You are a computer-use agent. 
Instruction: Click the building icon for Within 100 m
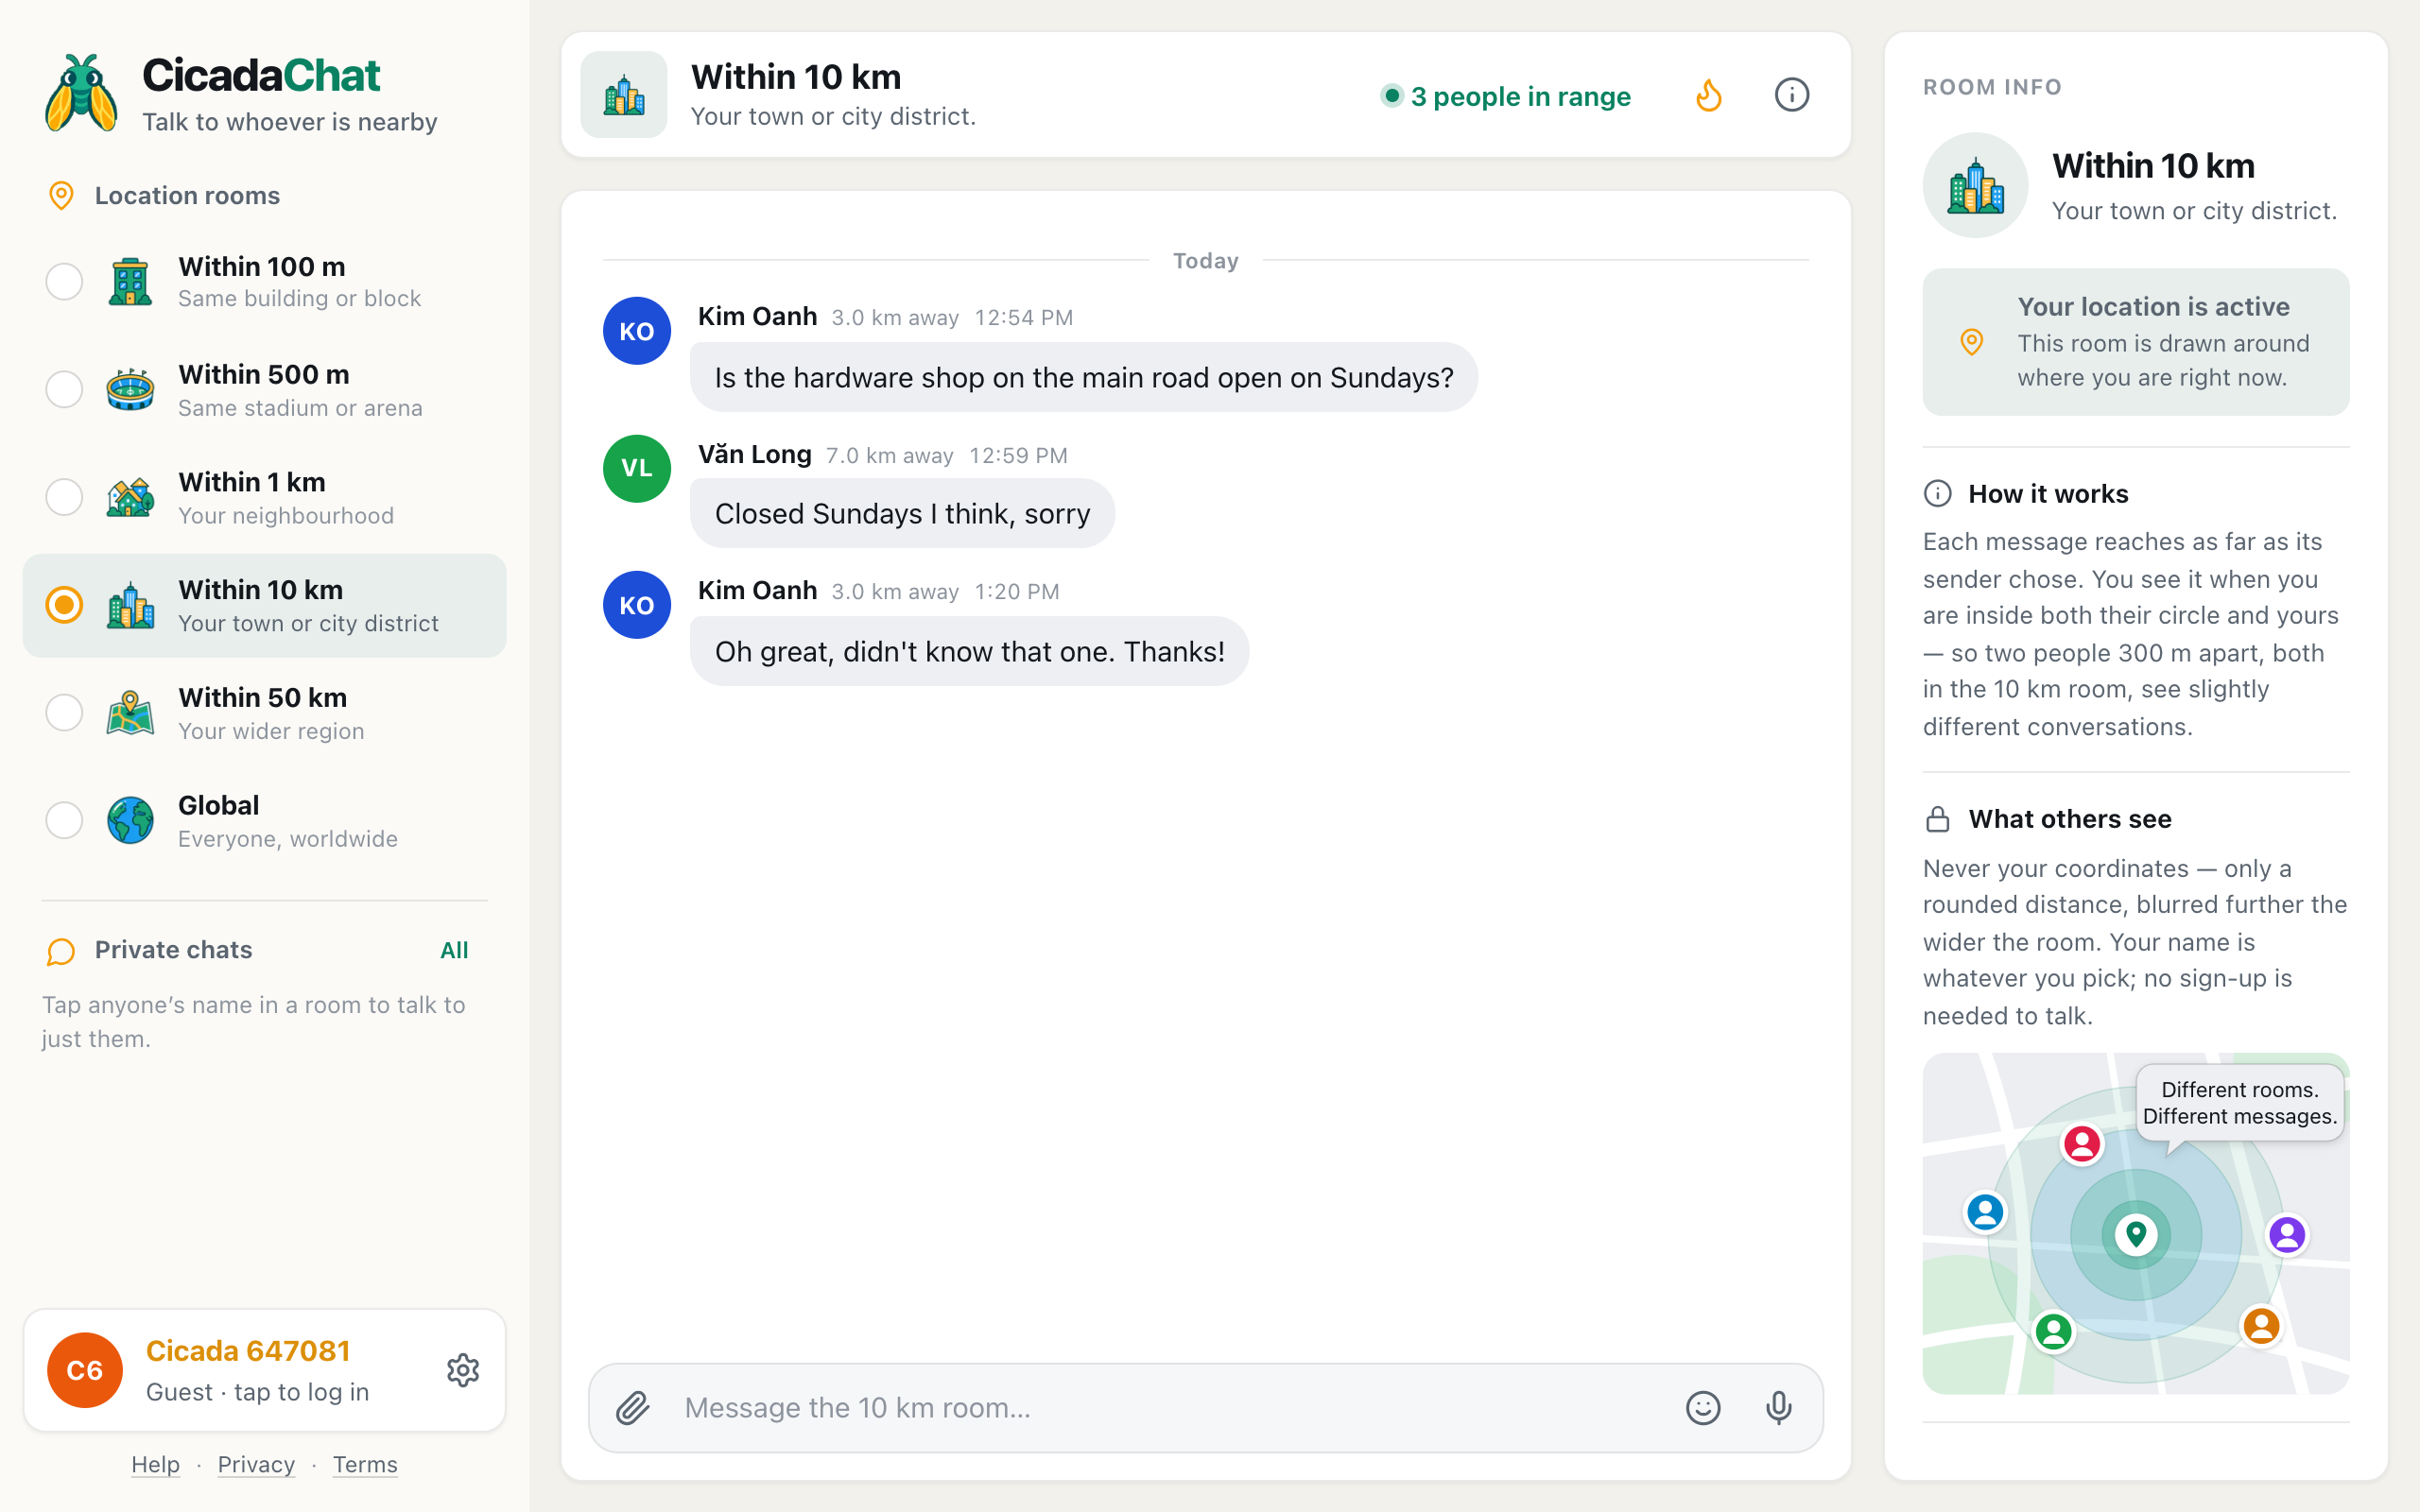(130, 282)
